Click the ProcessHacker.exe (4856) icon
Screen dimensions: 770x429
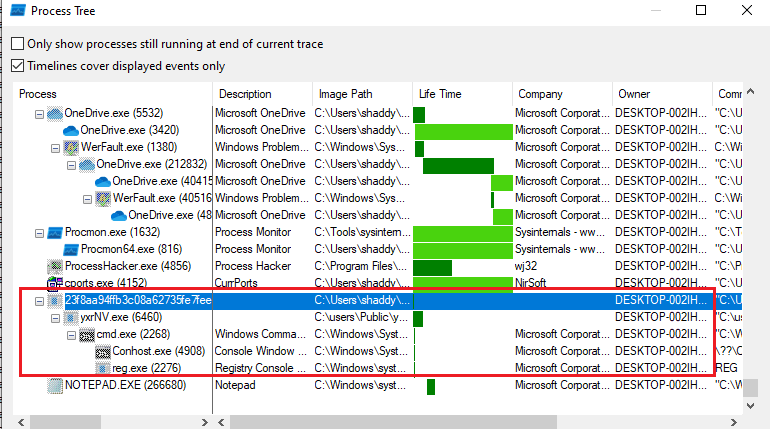pos(55,266)
